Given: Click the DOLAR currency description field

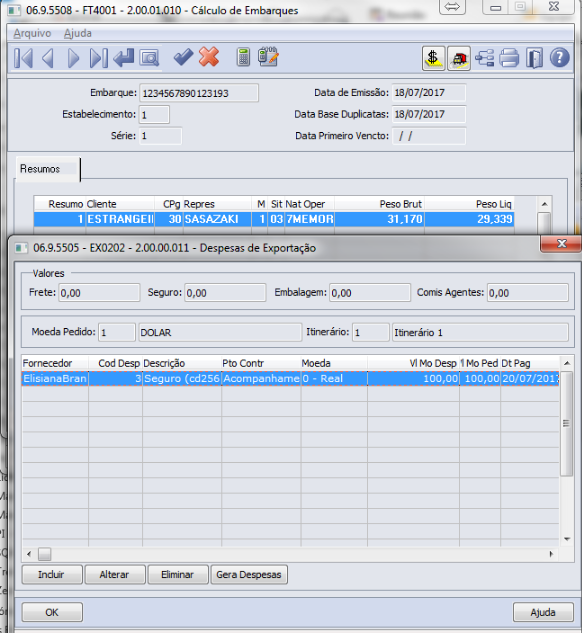Looking at the screenshot, I should click(x=220, y=332).
